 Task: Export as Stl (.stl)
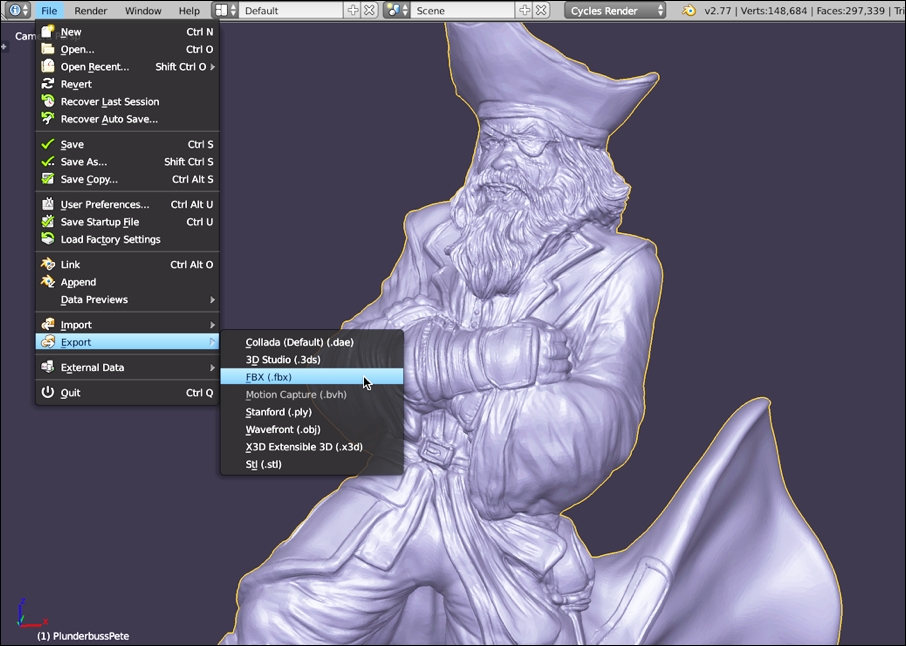point(312,464)
